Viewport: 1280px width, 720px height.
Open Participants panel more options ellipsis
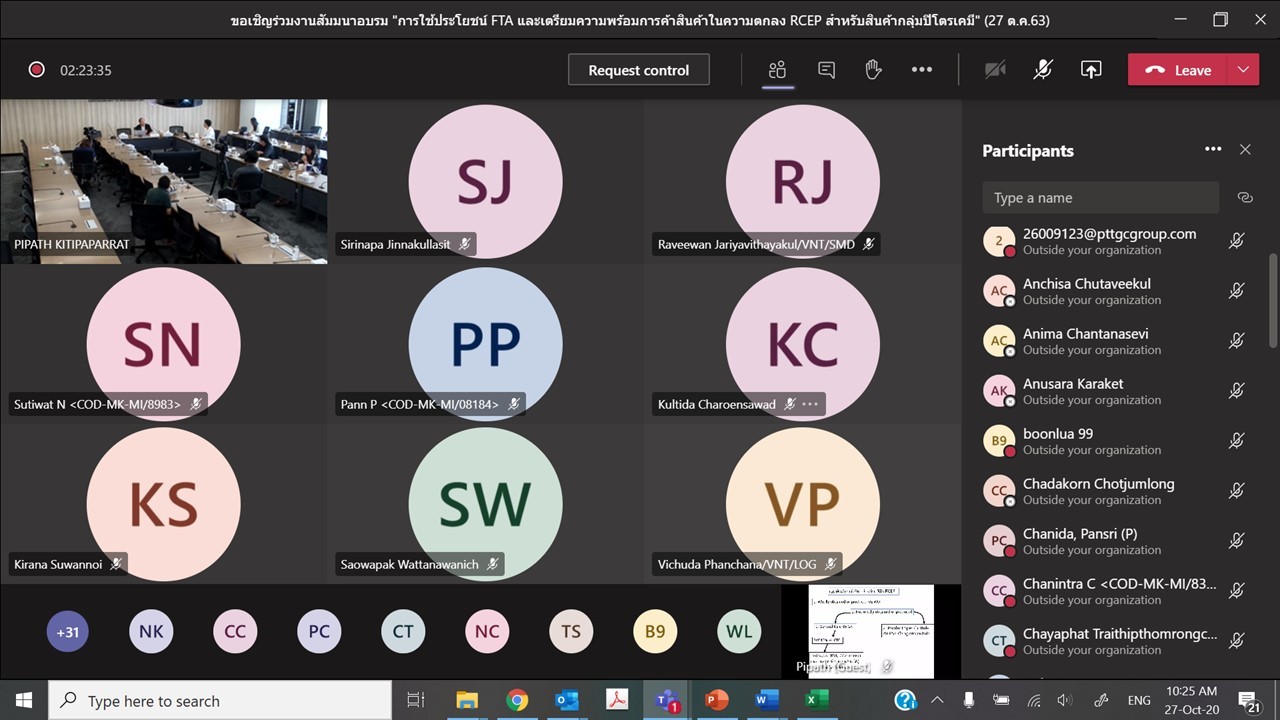point(1213,150)
